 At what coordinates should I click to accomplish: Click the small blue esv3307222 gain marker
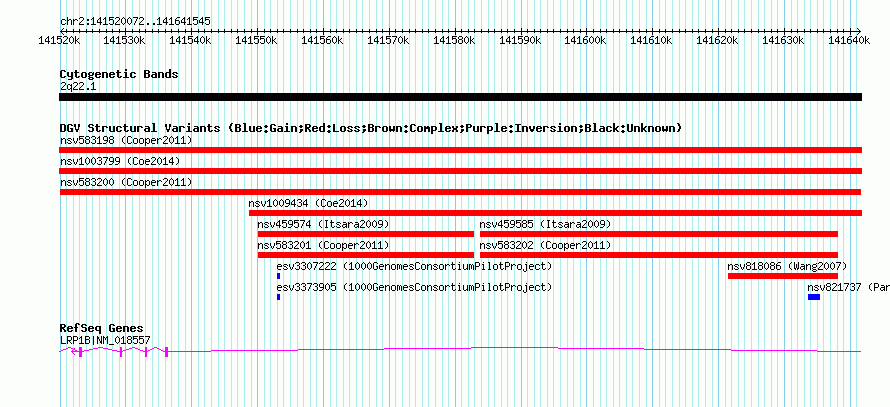(x=279, y=276)
